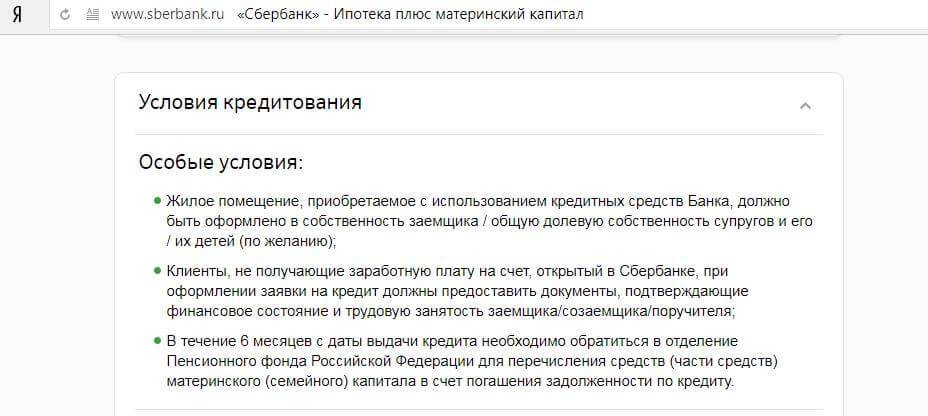Open reader mode icon in address bar
Screen dimensions: 928x416
pyautogui.click(x=93, y=15)
